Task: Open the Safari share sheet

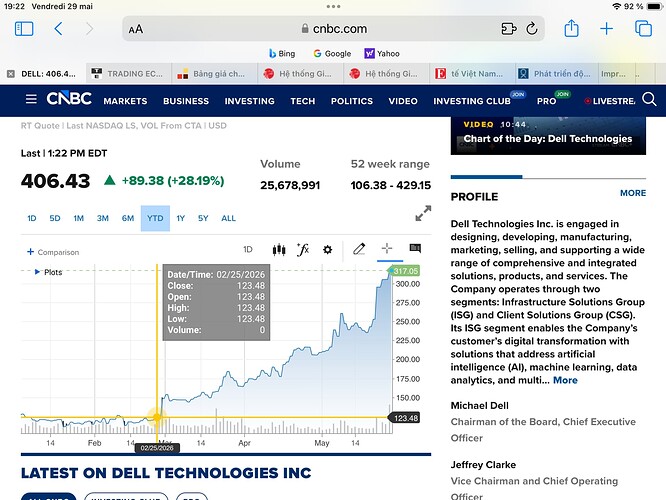Action: click(571, 28)
